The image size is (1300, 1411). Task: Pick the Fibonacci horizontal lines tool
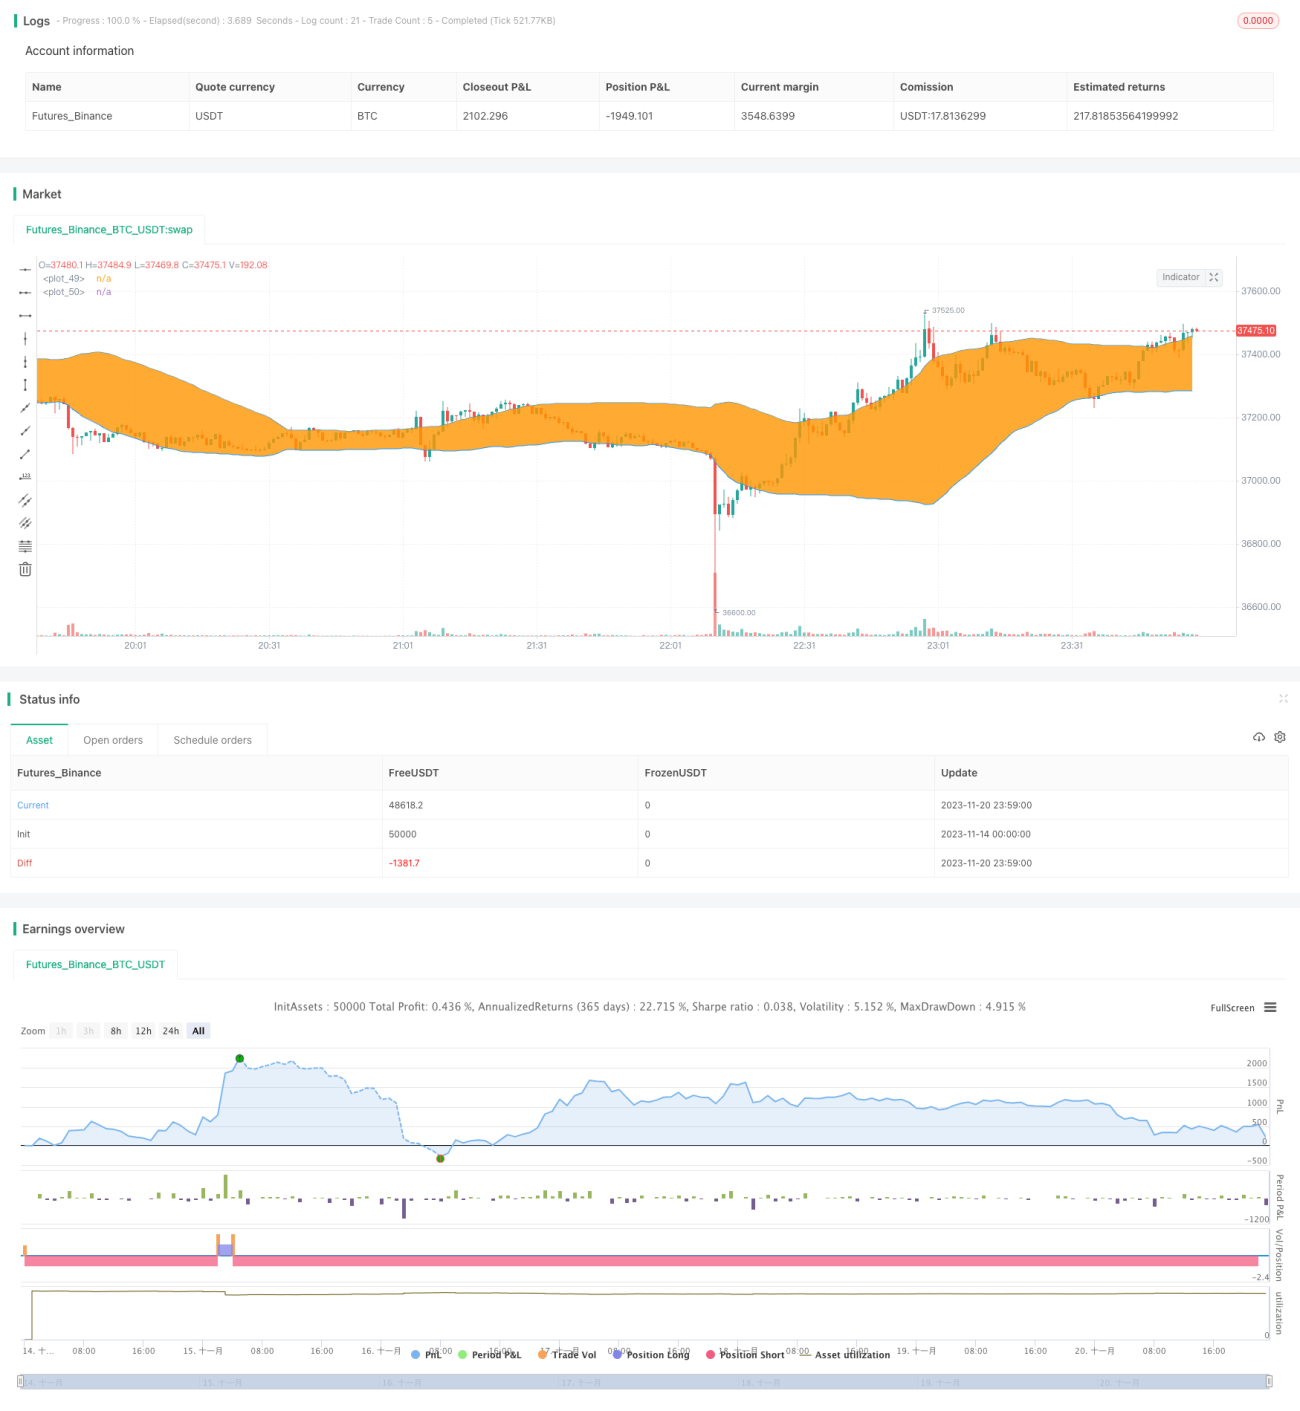click(25, 546)
